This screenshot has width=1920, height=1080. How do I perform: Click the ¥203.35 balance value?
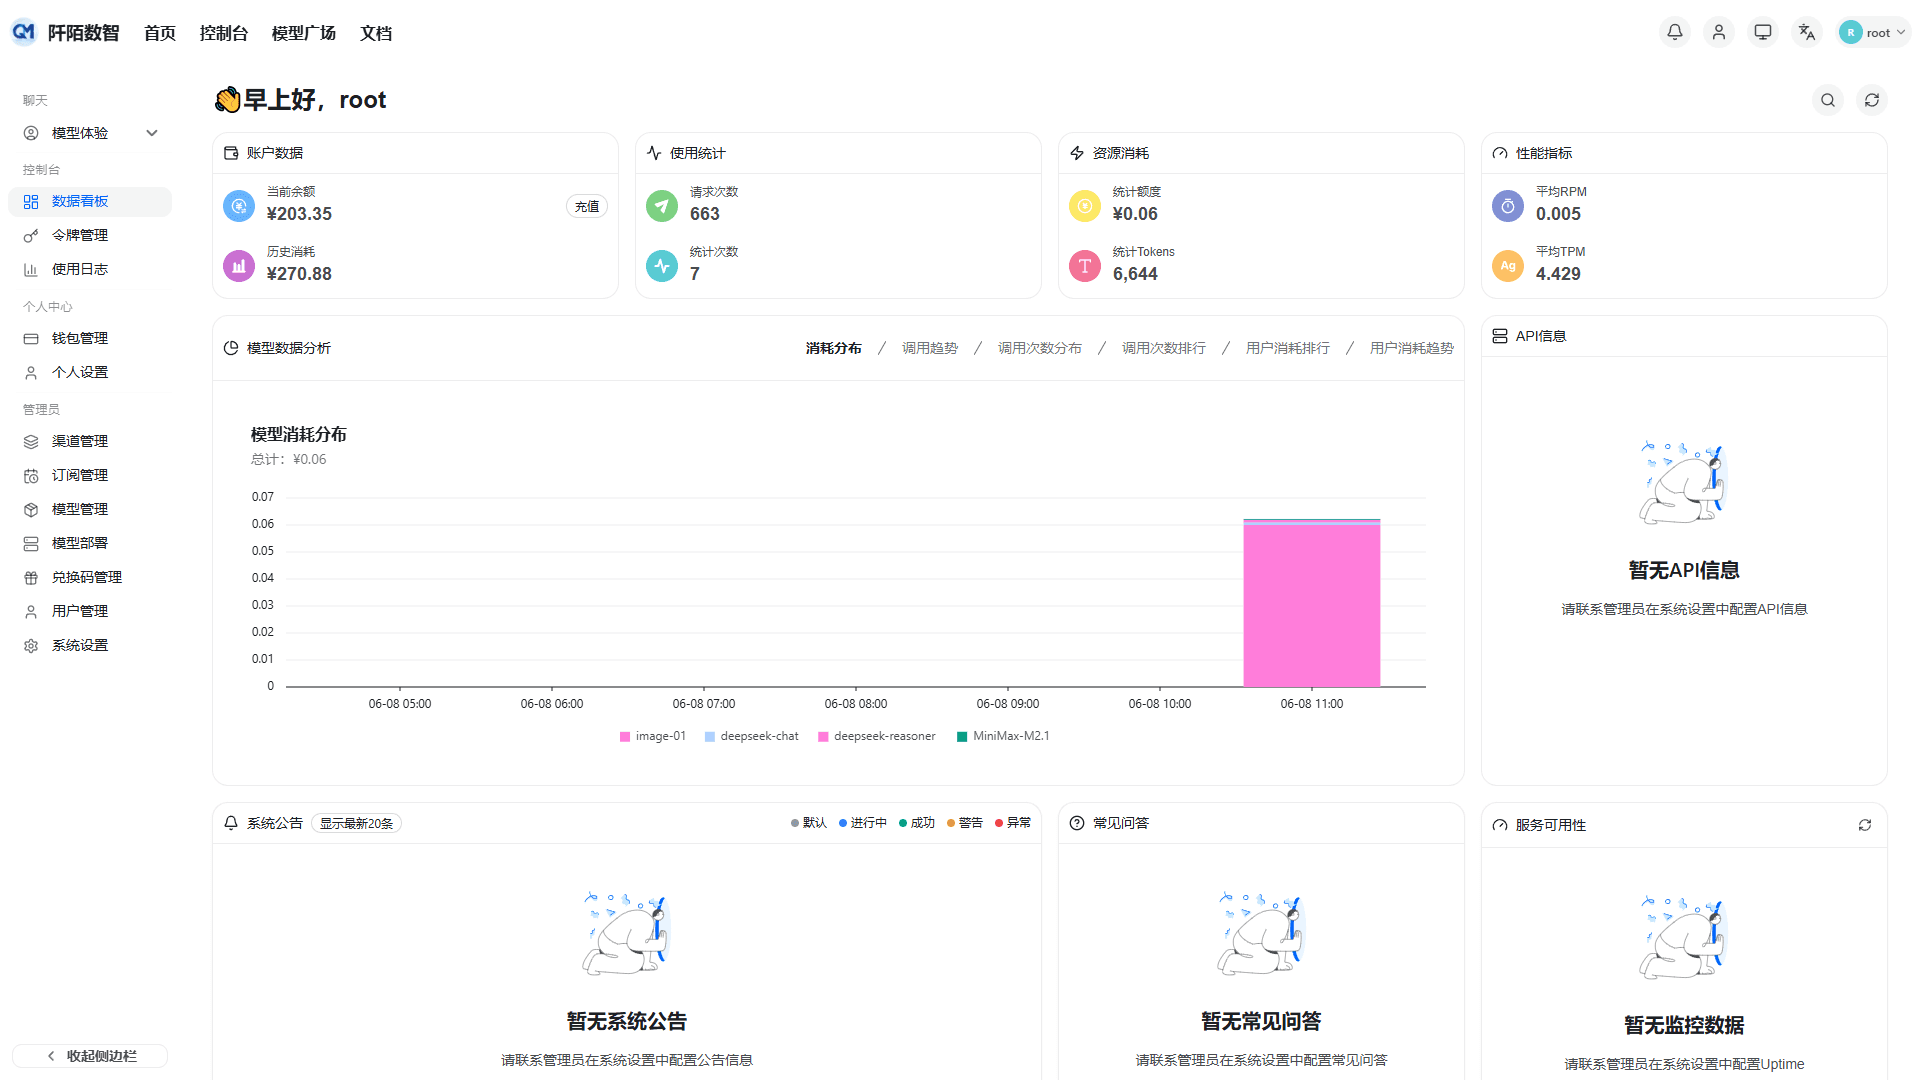pyautogui.click(x=299, y=214)
